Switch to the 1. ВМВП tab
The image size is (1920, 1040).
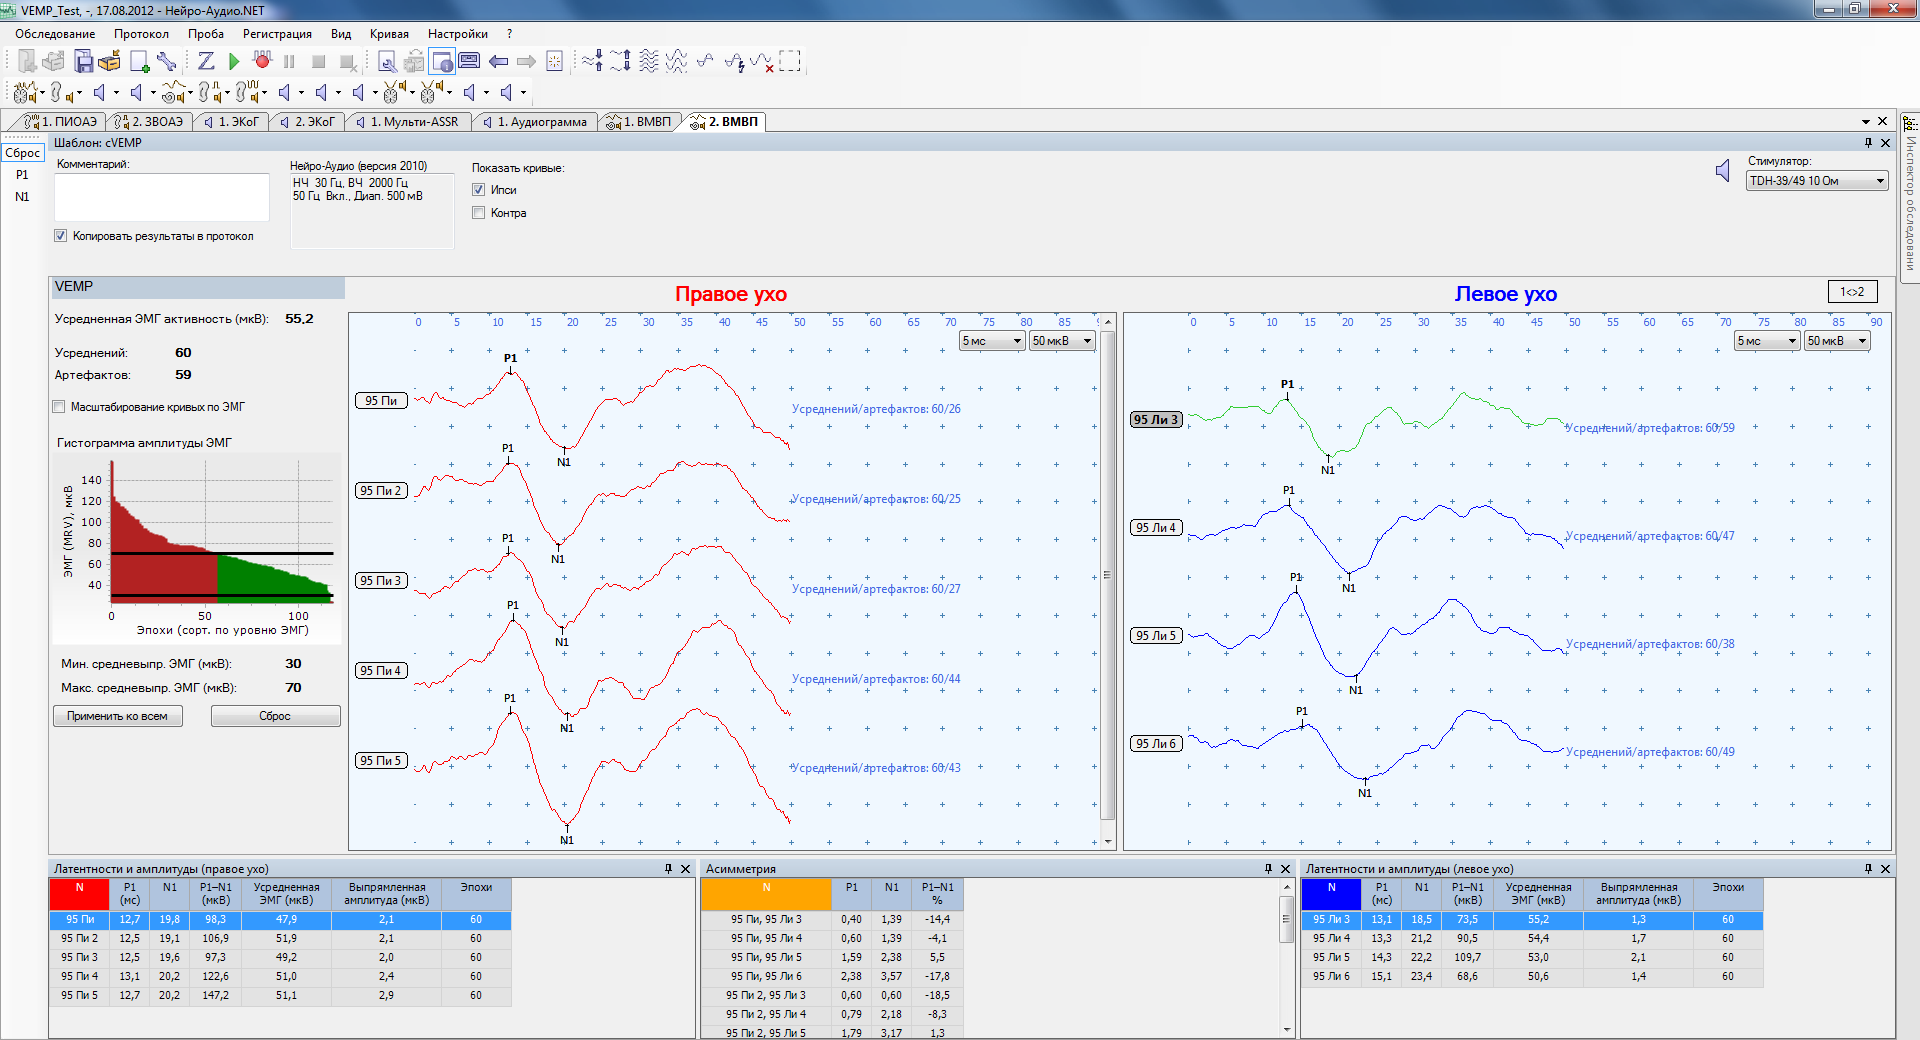[640, 122]
